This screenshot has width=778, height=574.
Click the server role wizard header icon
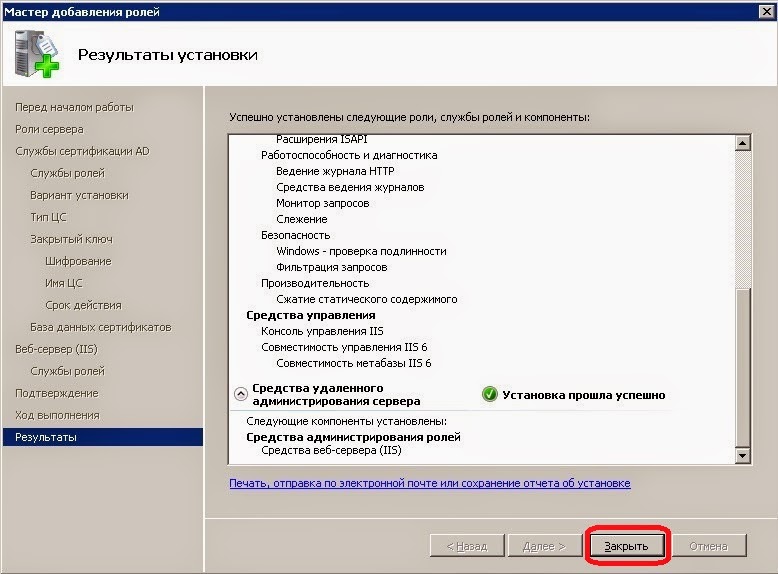37,54
